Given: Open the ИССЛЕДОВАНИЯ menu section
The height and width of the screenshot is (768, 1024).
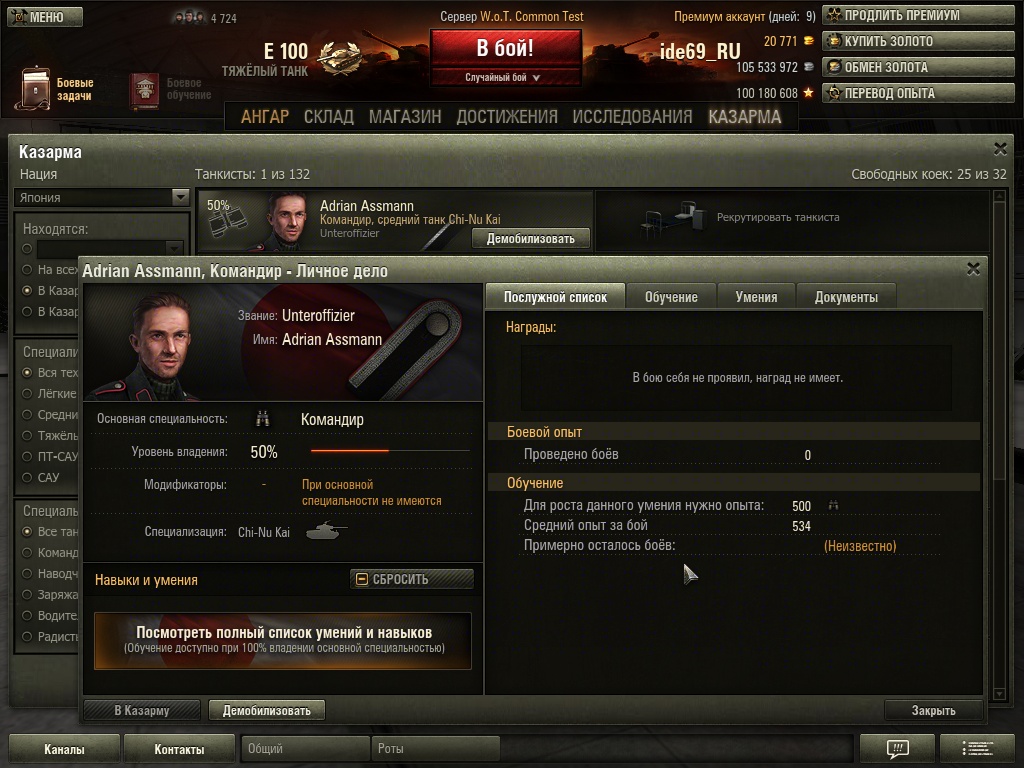Looking at the screenshot, I should pyautogui.click(x=632, y=117).
